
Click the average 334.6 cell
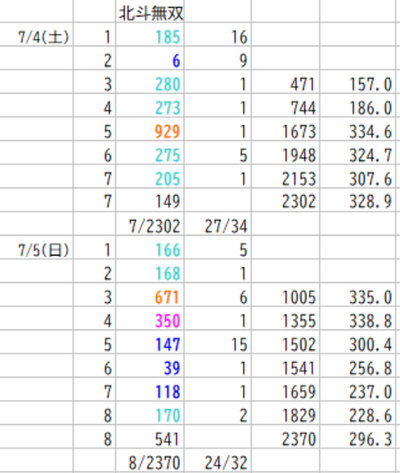(x=360, y=132)
